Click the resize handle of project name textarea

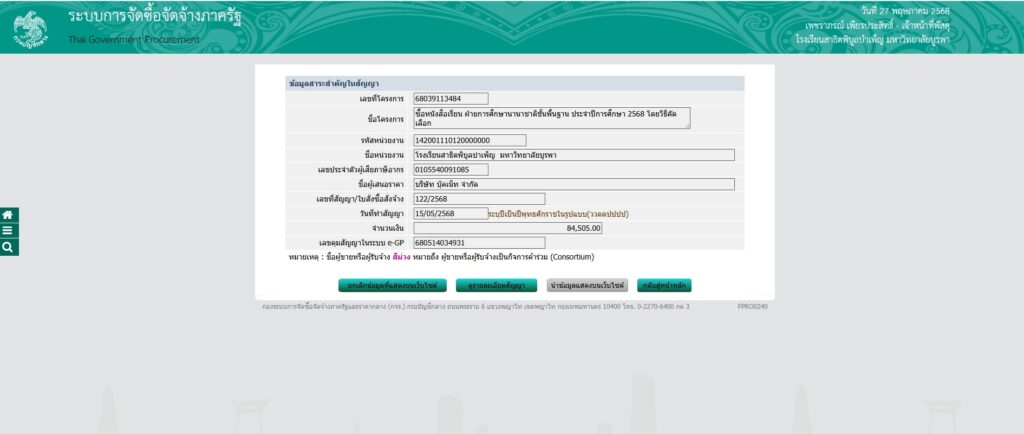pos(686,126)
